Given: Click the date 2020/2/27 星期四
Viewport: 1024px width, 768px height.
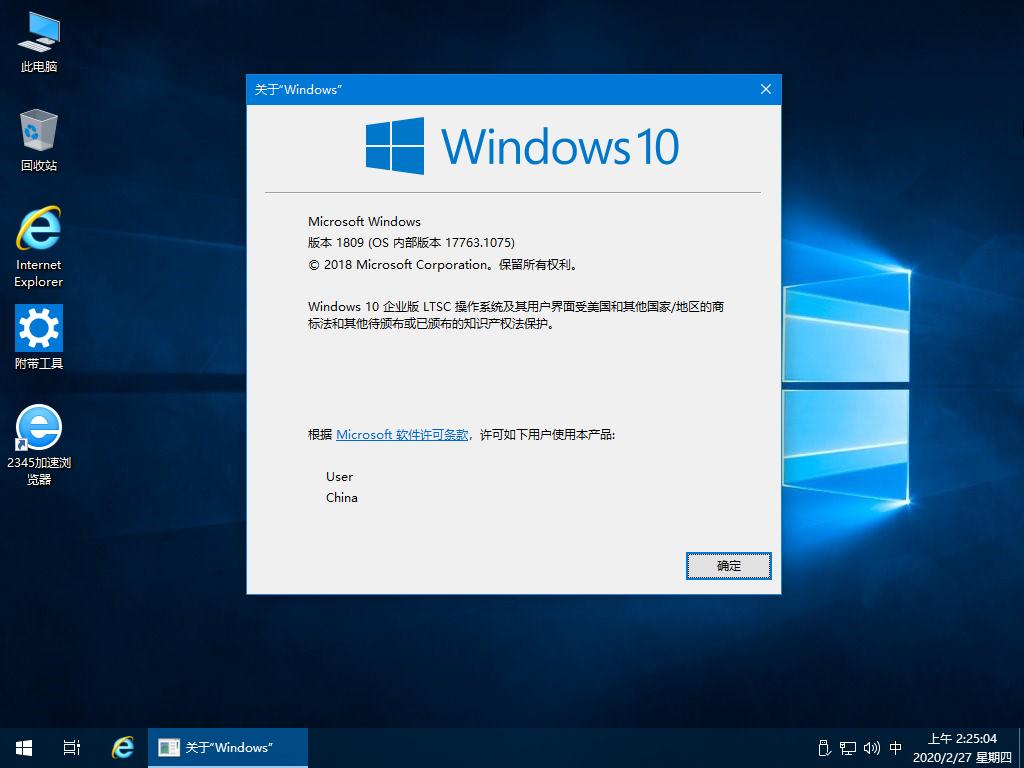Looking at the screenshot, I should coord(963,758).
